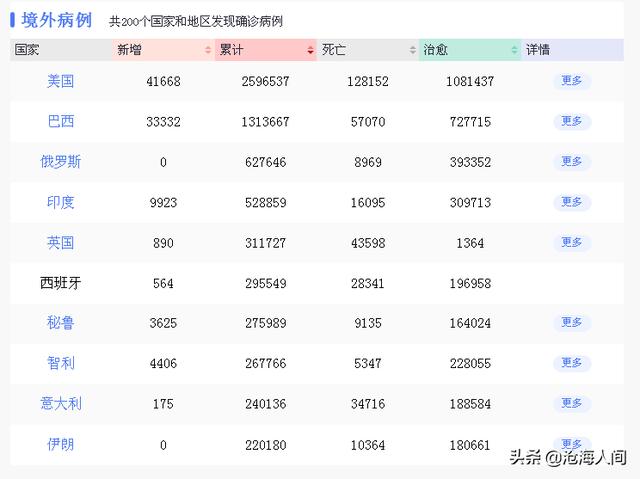
Task: Click 更多 button in 俄罗斯 row
Action: (572, 162)
